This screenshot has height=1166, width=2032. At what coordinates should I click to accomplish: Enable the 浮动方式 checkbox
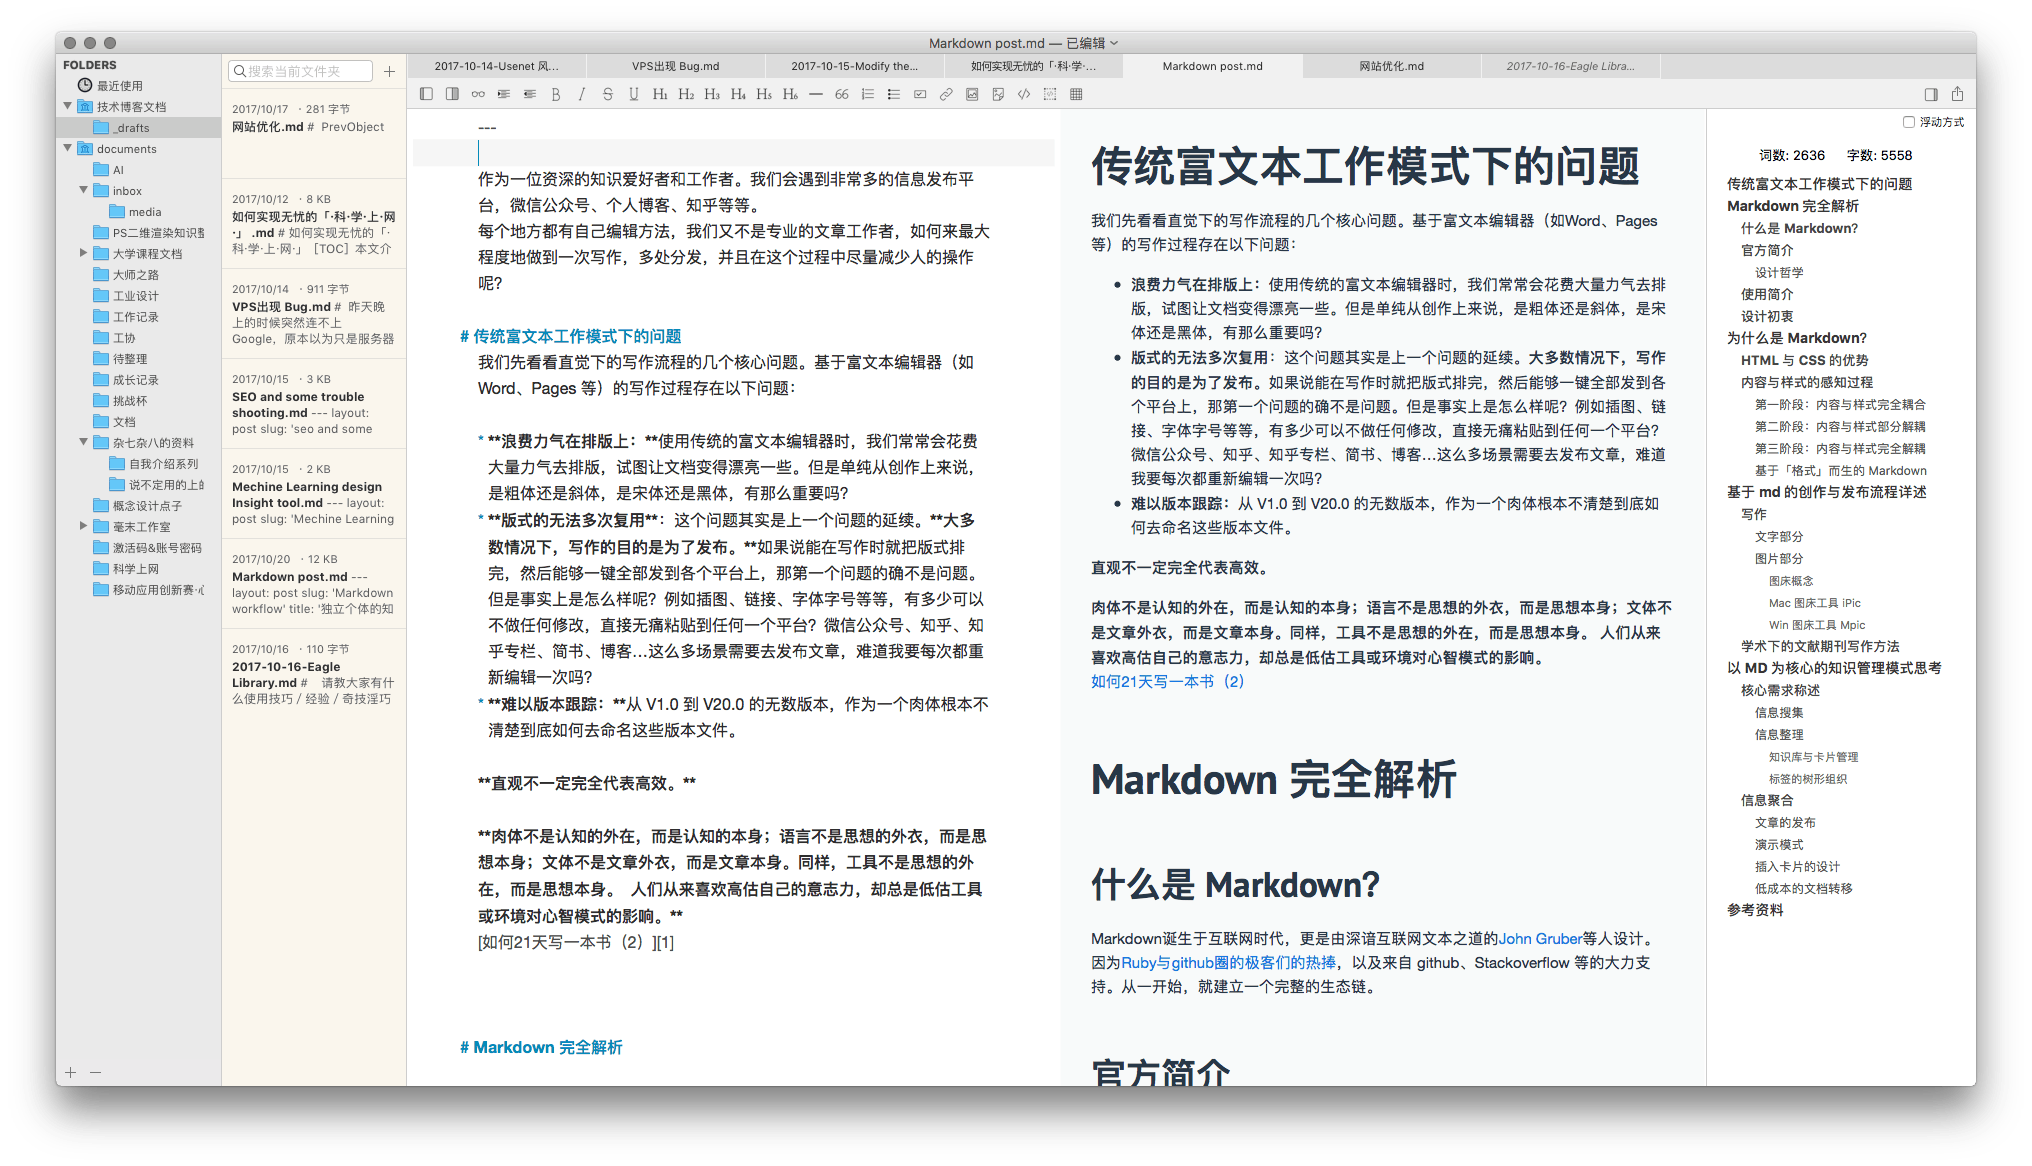click(1908, 122)
